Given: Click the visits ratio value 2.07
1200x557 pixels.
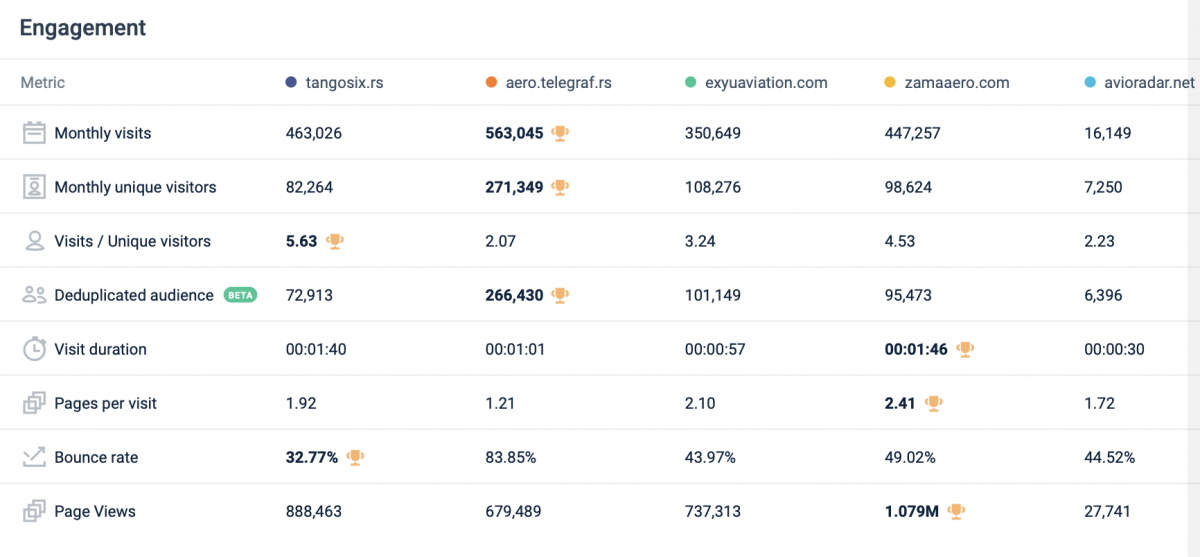Looking at the screenshot, I should click(501, 241).
